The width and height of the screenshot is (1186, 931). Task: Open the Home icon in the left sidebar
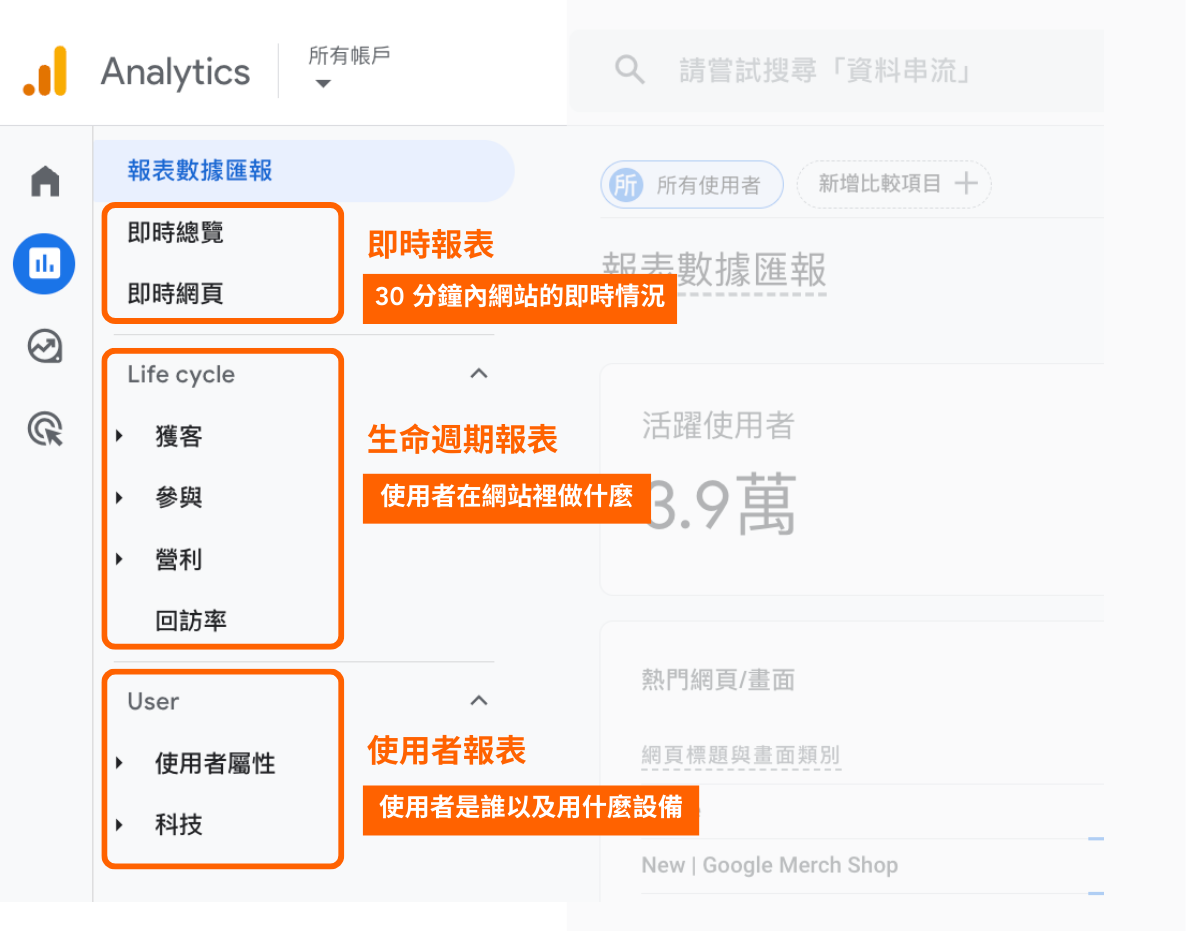coord(44,181)
